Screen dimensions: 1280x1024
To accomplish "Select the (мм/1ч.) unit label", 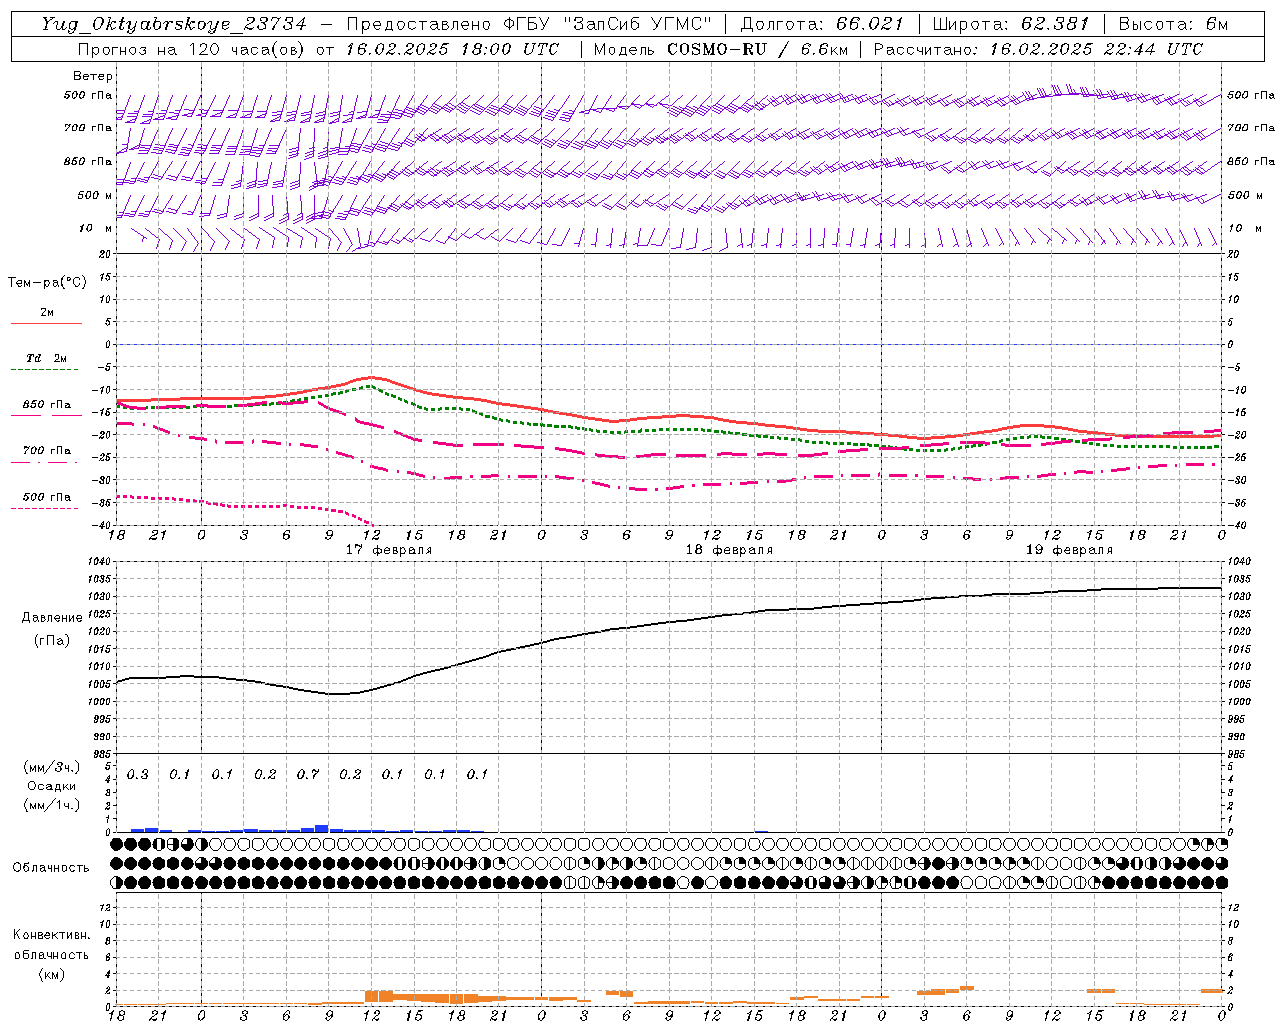I will (x=52, y=805).
